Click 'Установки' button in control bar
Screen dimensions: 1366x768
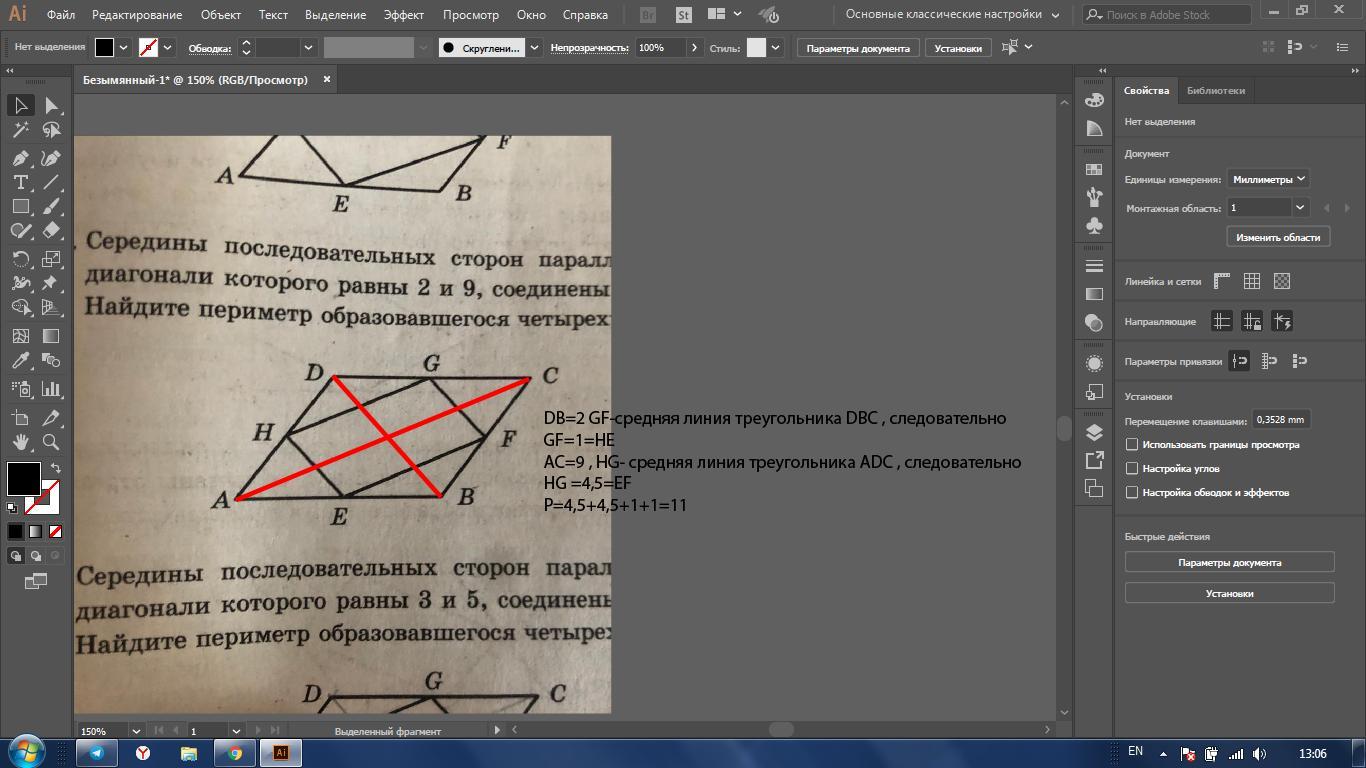click(958, 48)
